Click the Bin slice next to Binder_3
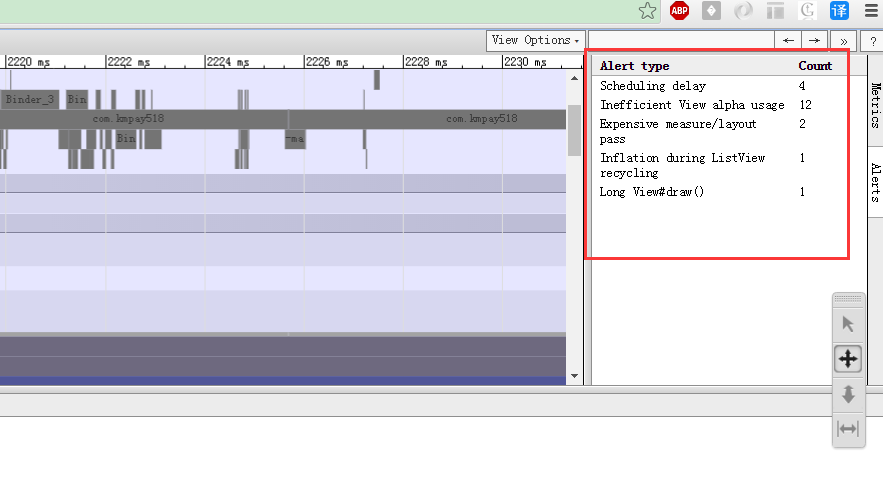 coord(77,99)
